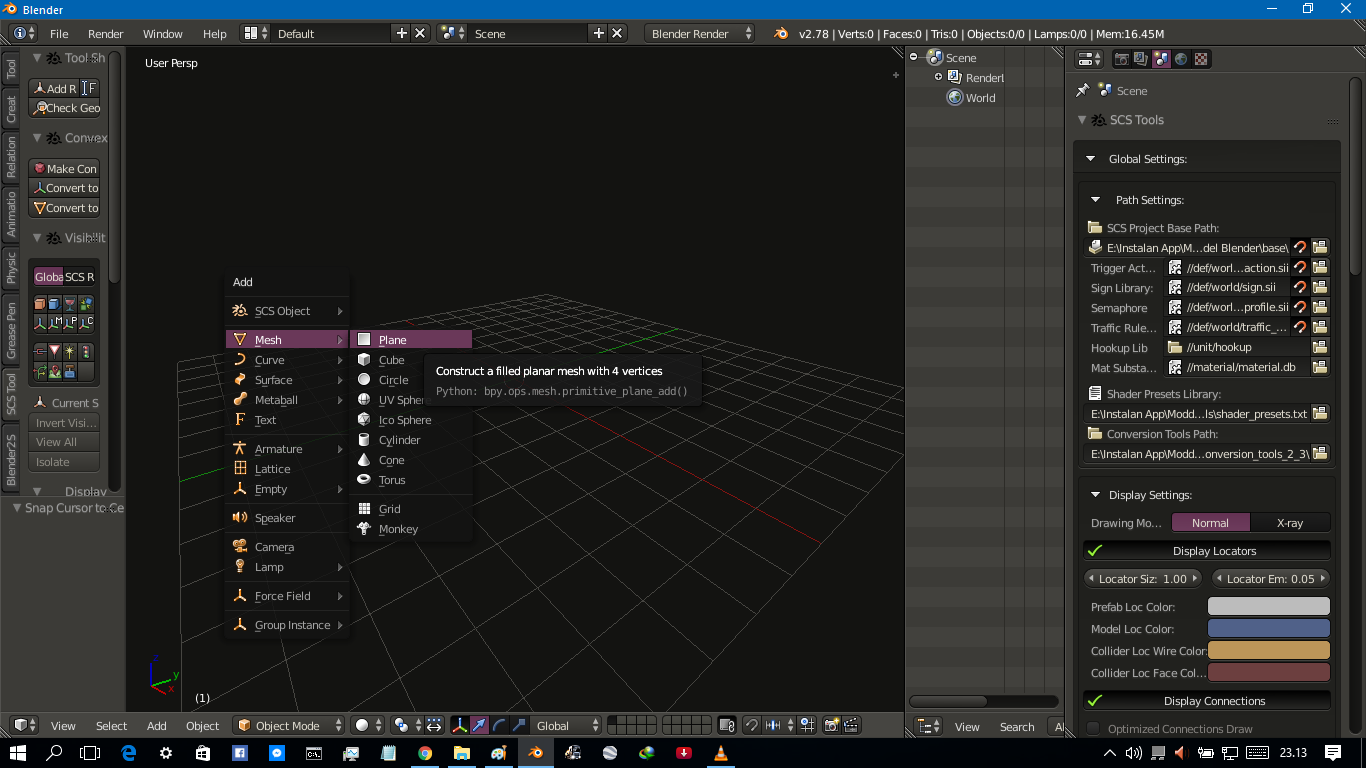Viewport: 1366px width, 768px height.
Task: Enable the snap magnet icon in viewport header
Action: click(x=751, y=726)
